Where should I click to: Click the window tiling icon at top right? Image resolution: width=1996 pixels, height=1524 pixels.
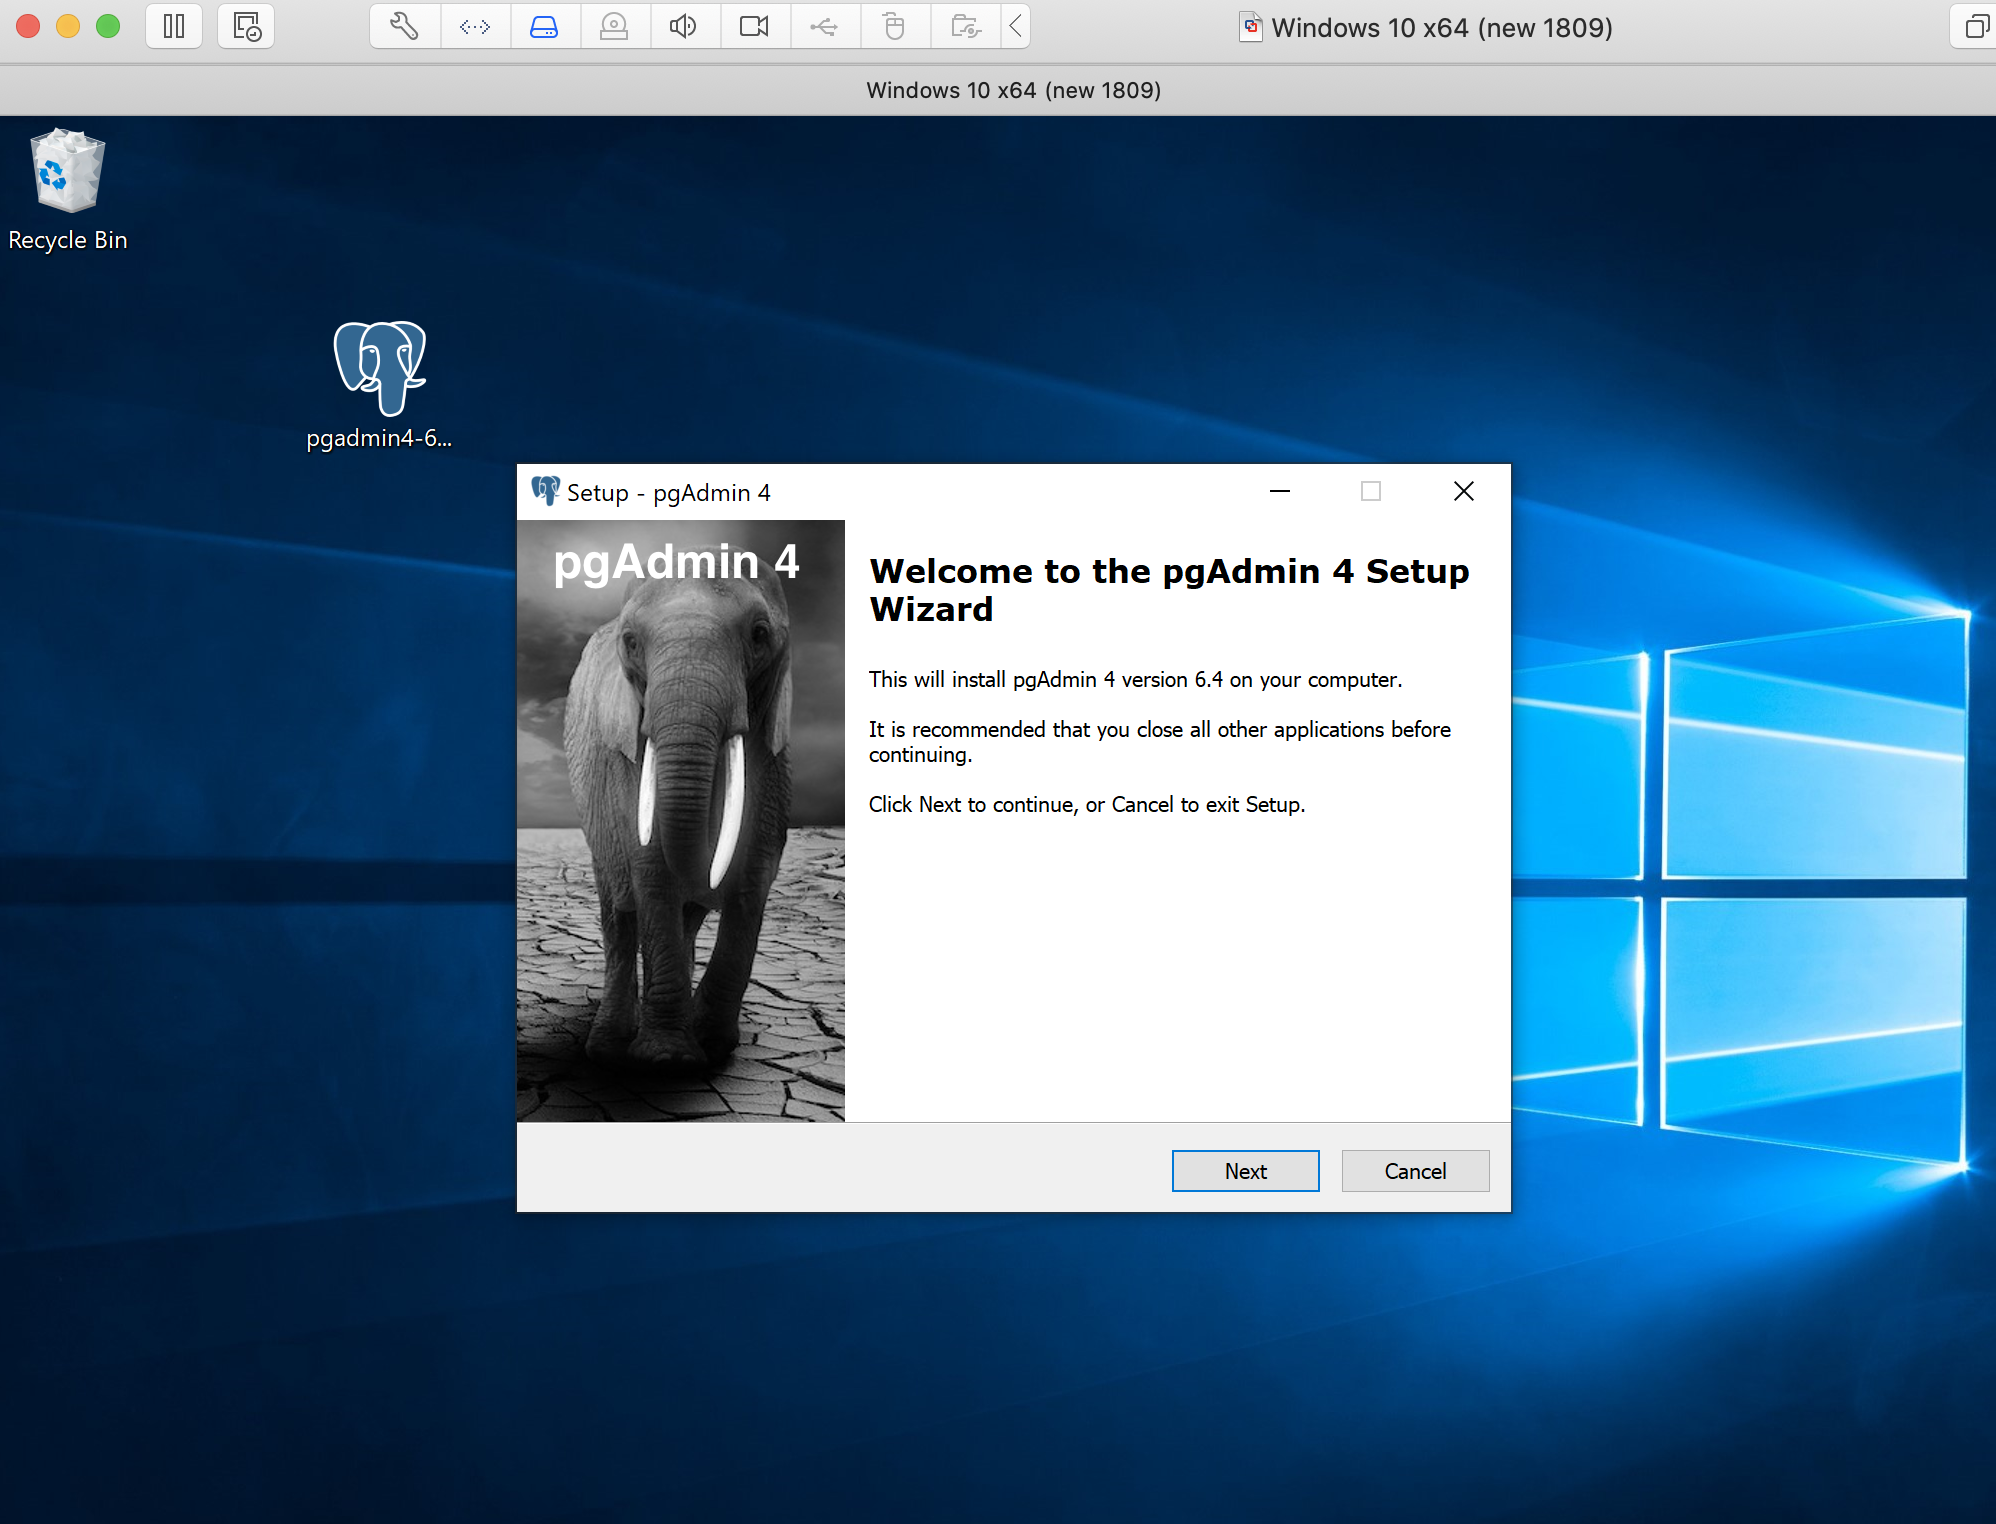pos(1975,26)
